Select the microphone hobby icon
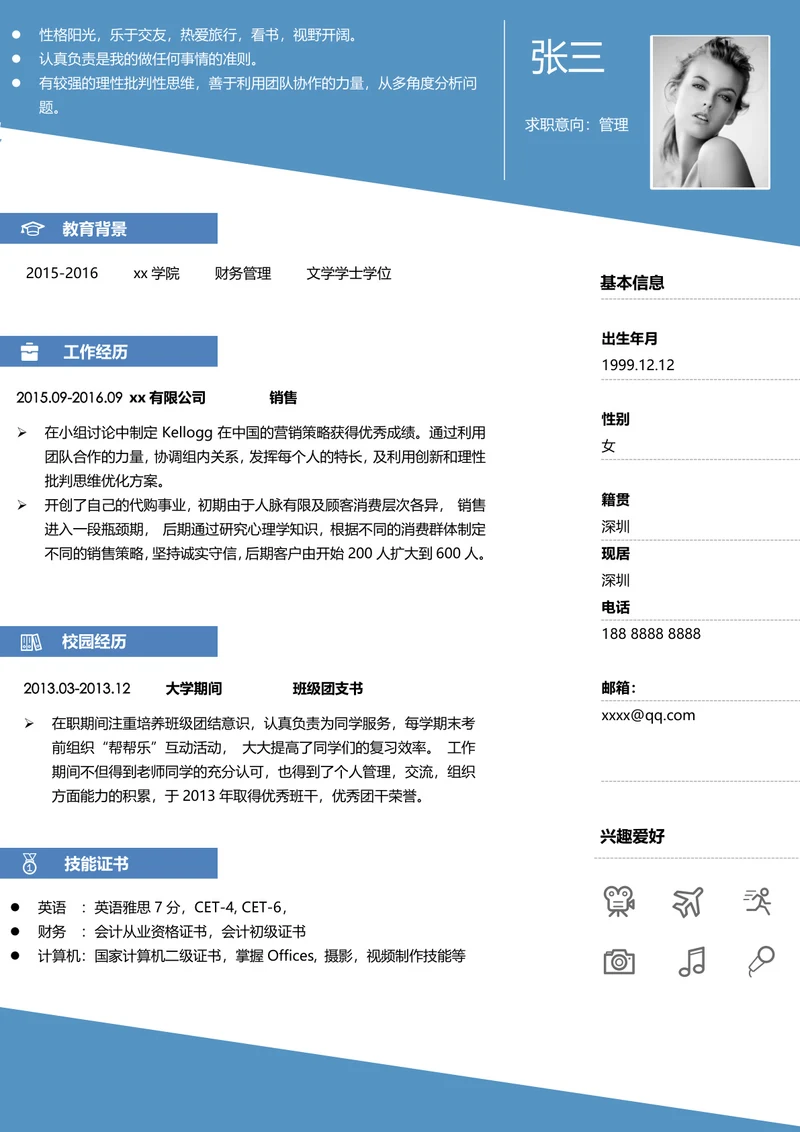The height and width of the screenshot is (1132, 800). [x=760, y=961]
